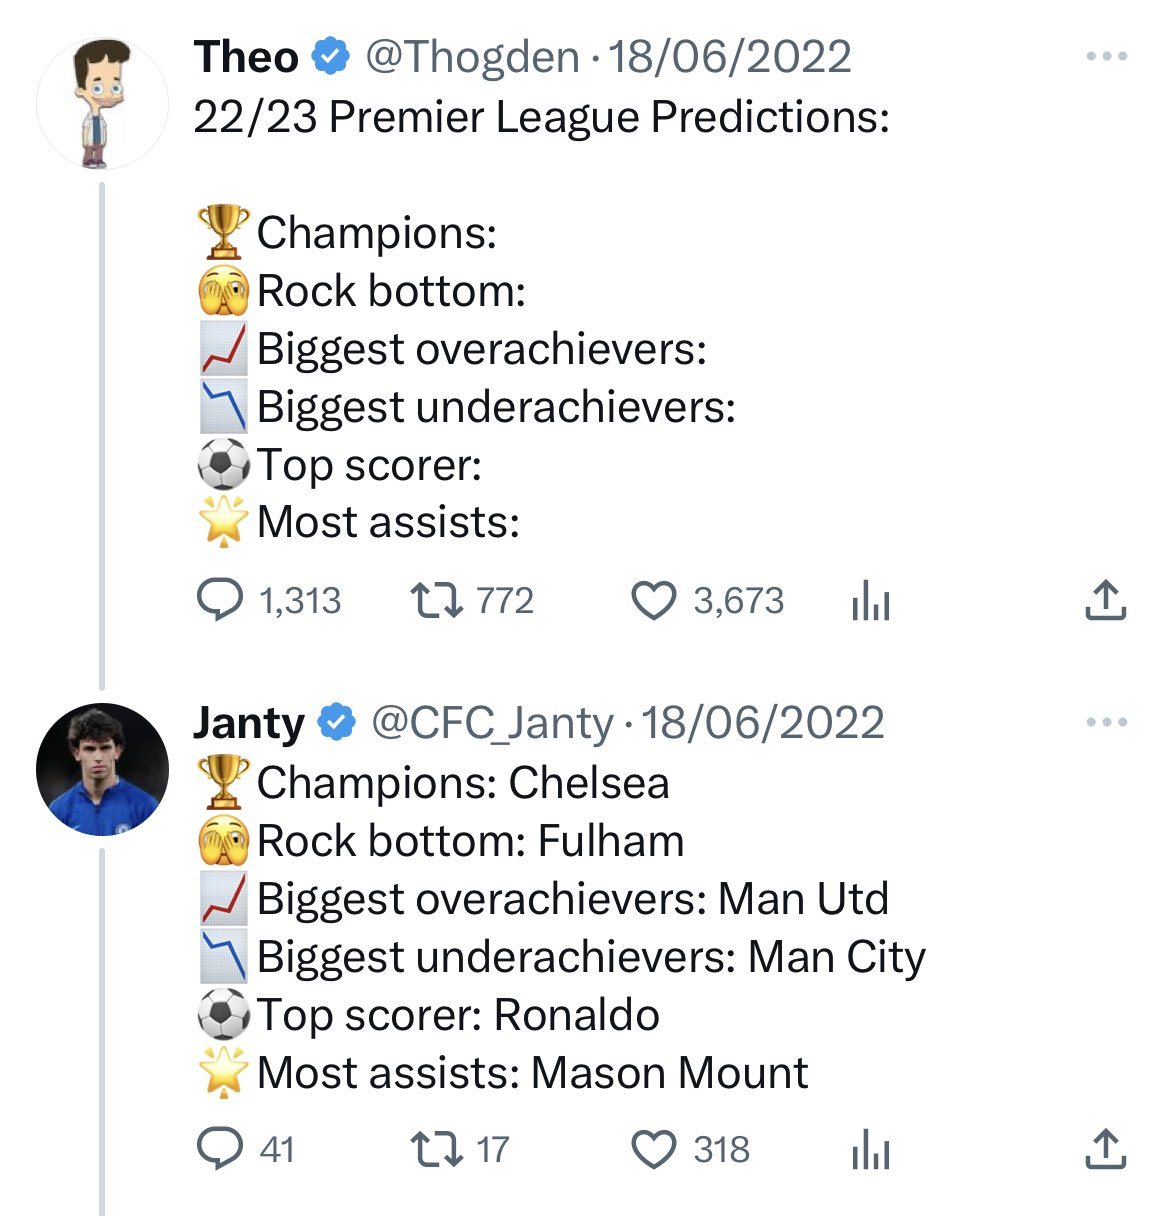Screen dimensions: 1170x1216
Task: Reply to Janty's tweet with 41 replies
Action: pos(220,1149)
